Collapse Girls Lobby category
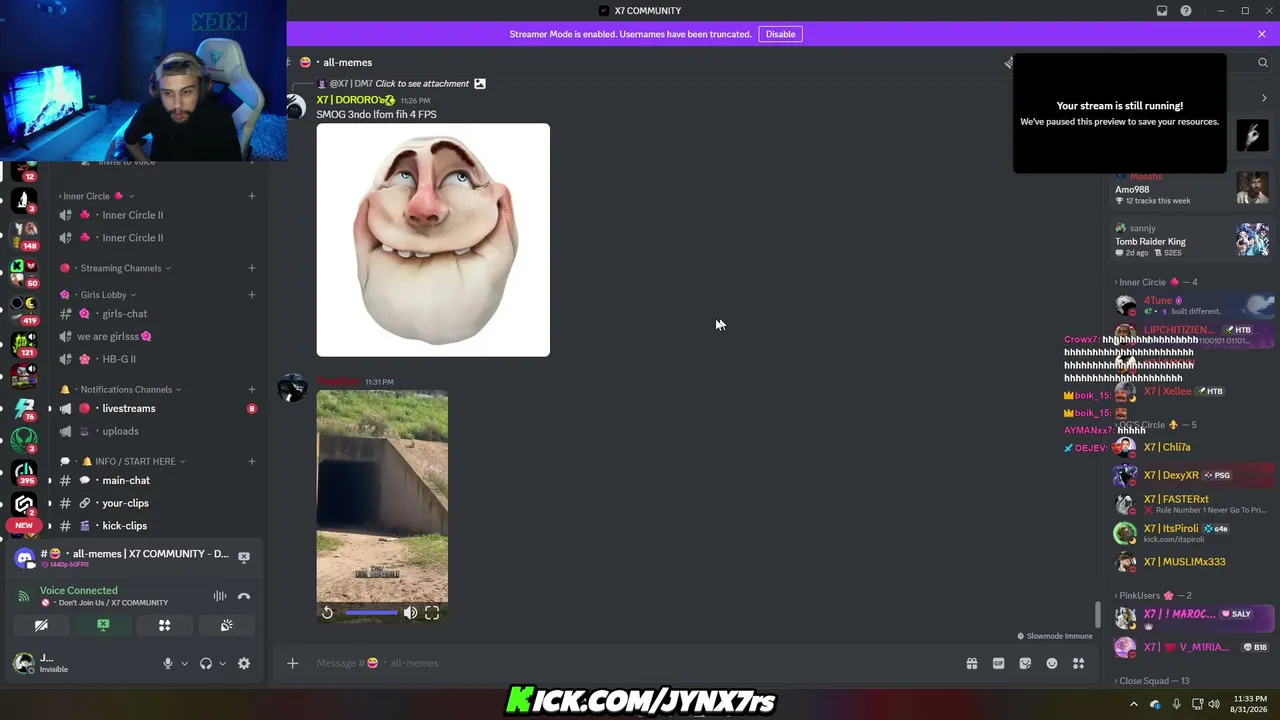This screenshot has width=1280, height=720. coord(103,295)
